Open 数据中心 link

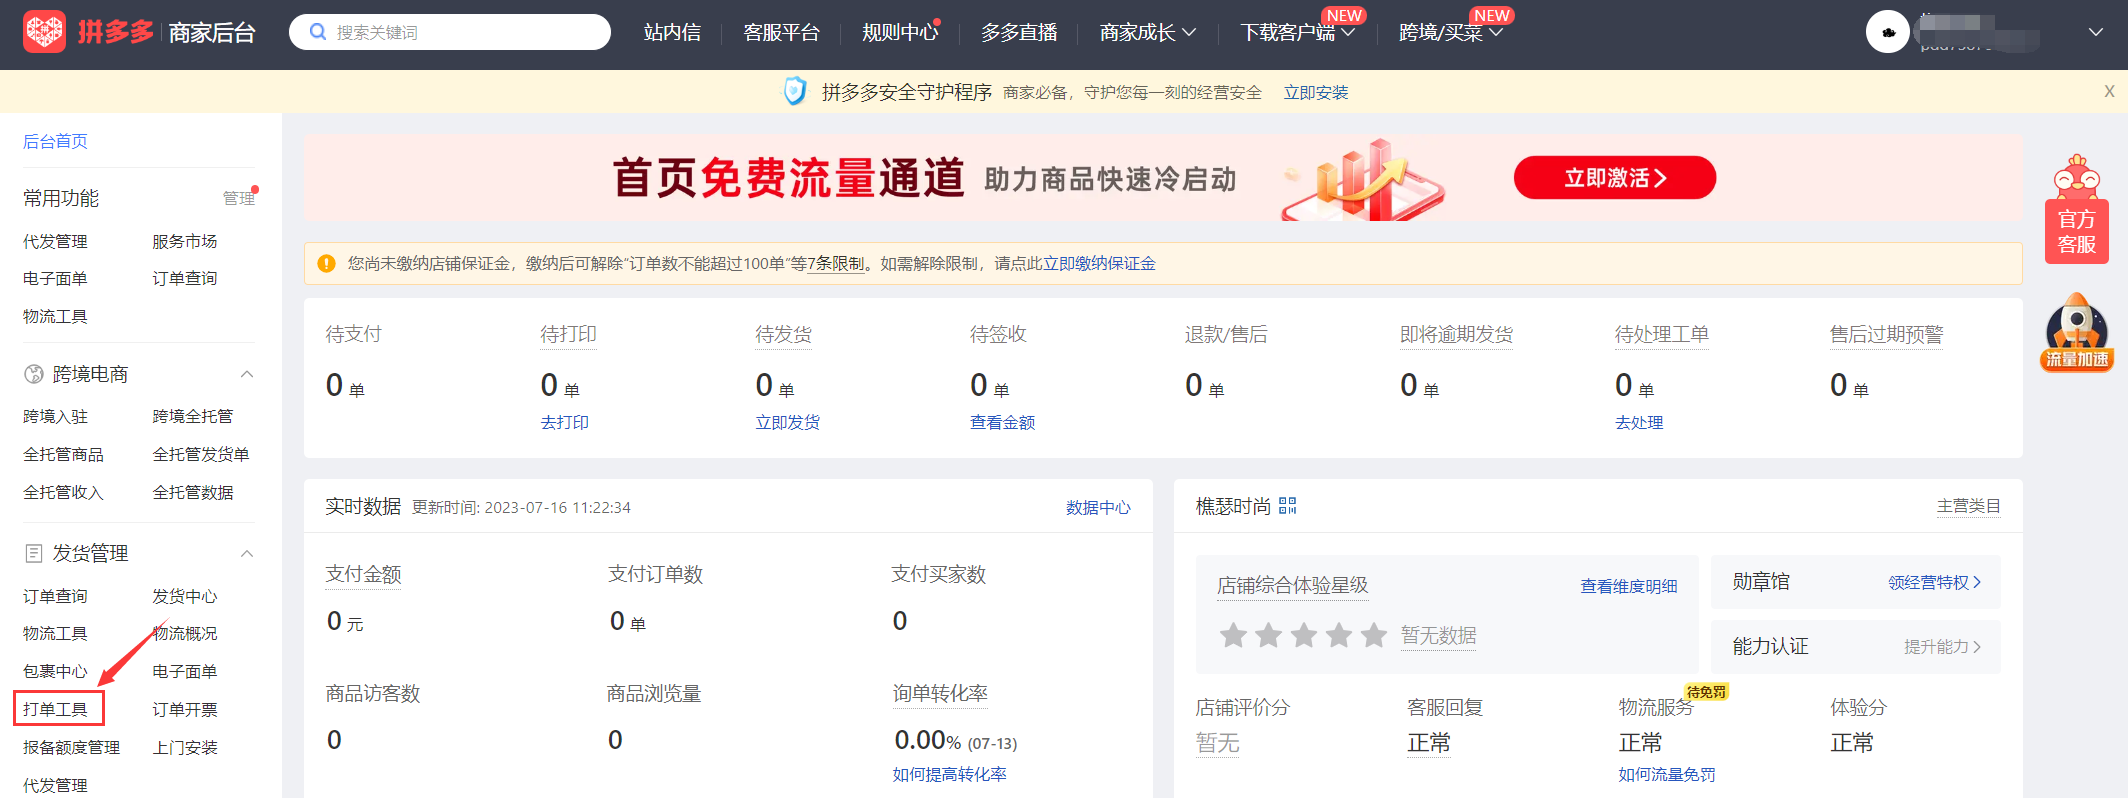pos(1098,508)
